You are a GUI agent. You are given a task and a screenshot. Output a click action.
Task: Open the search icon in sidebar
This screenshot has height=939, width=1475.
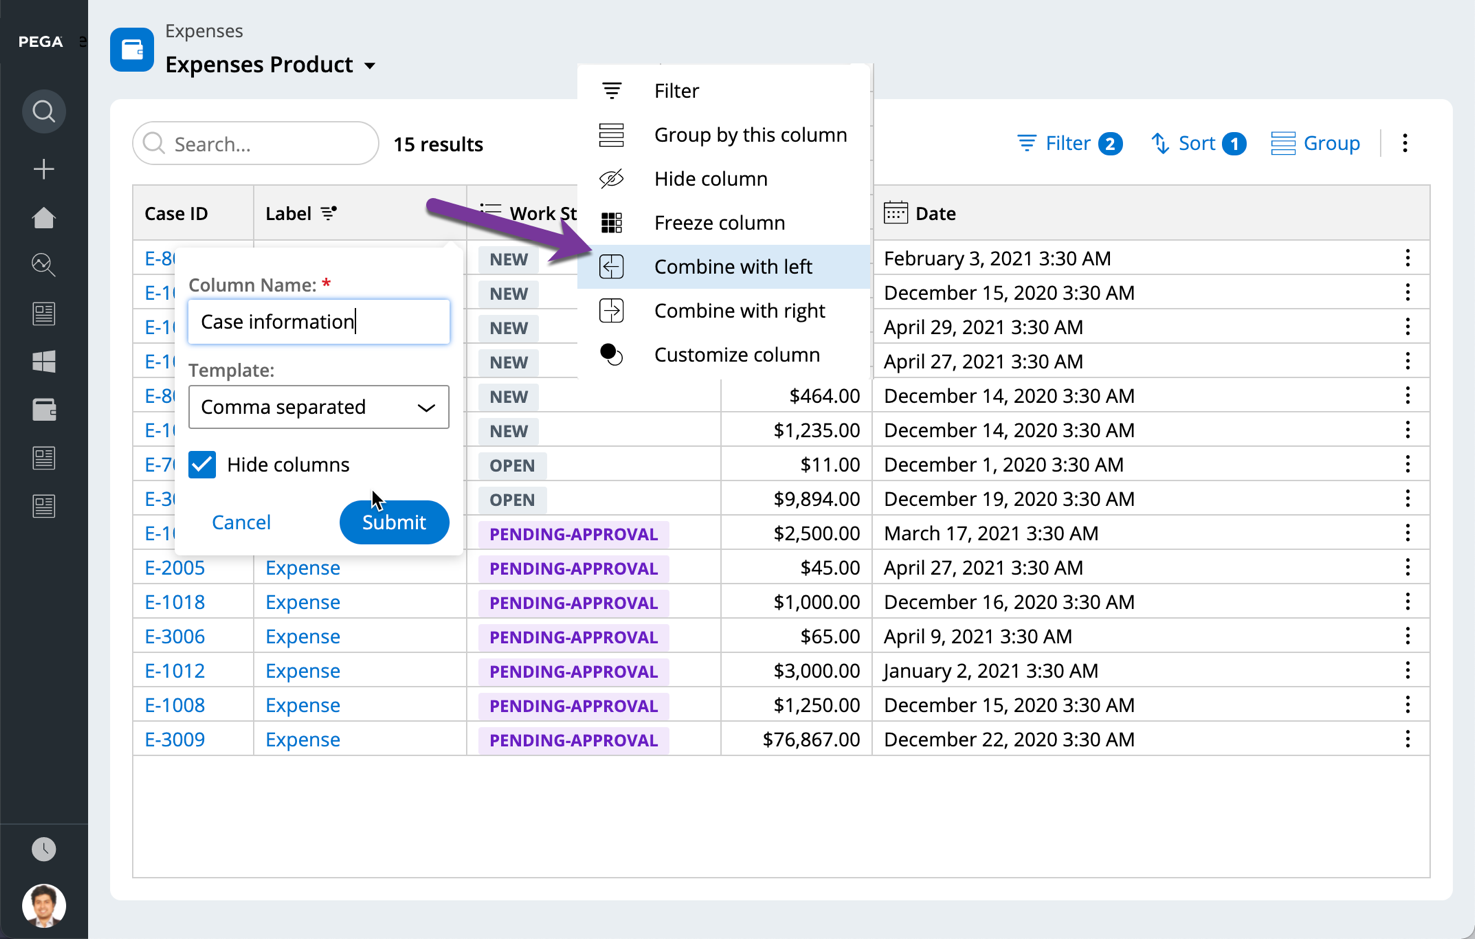coord(43,111)
